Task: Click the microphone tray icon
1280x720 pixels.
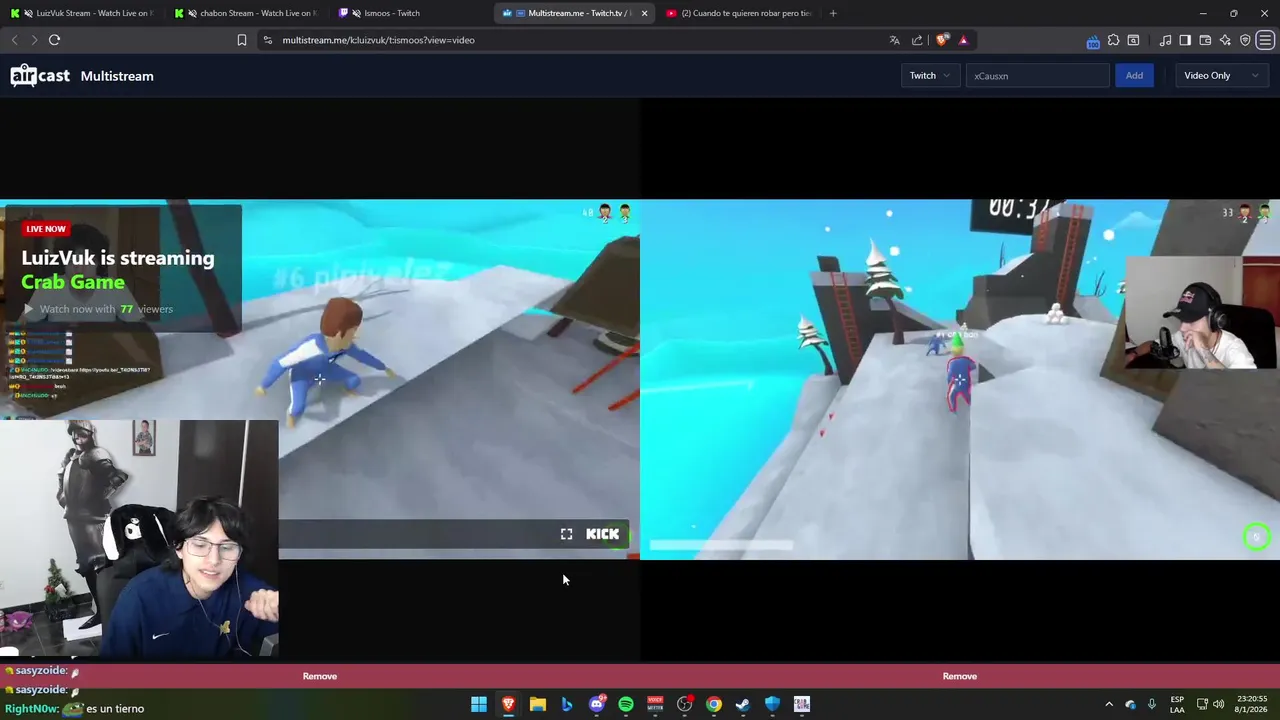Action: 1152,704
